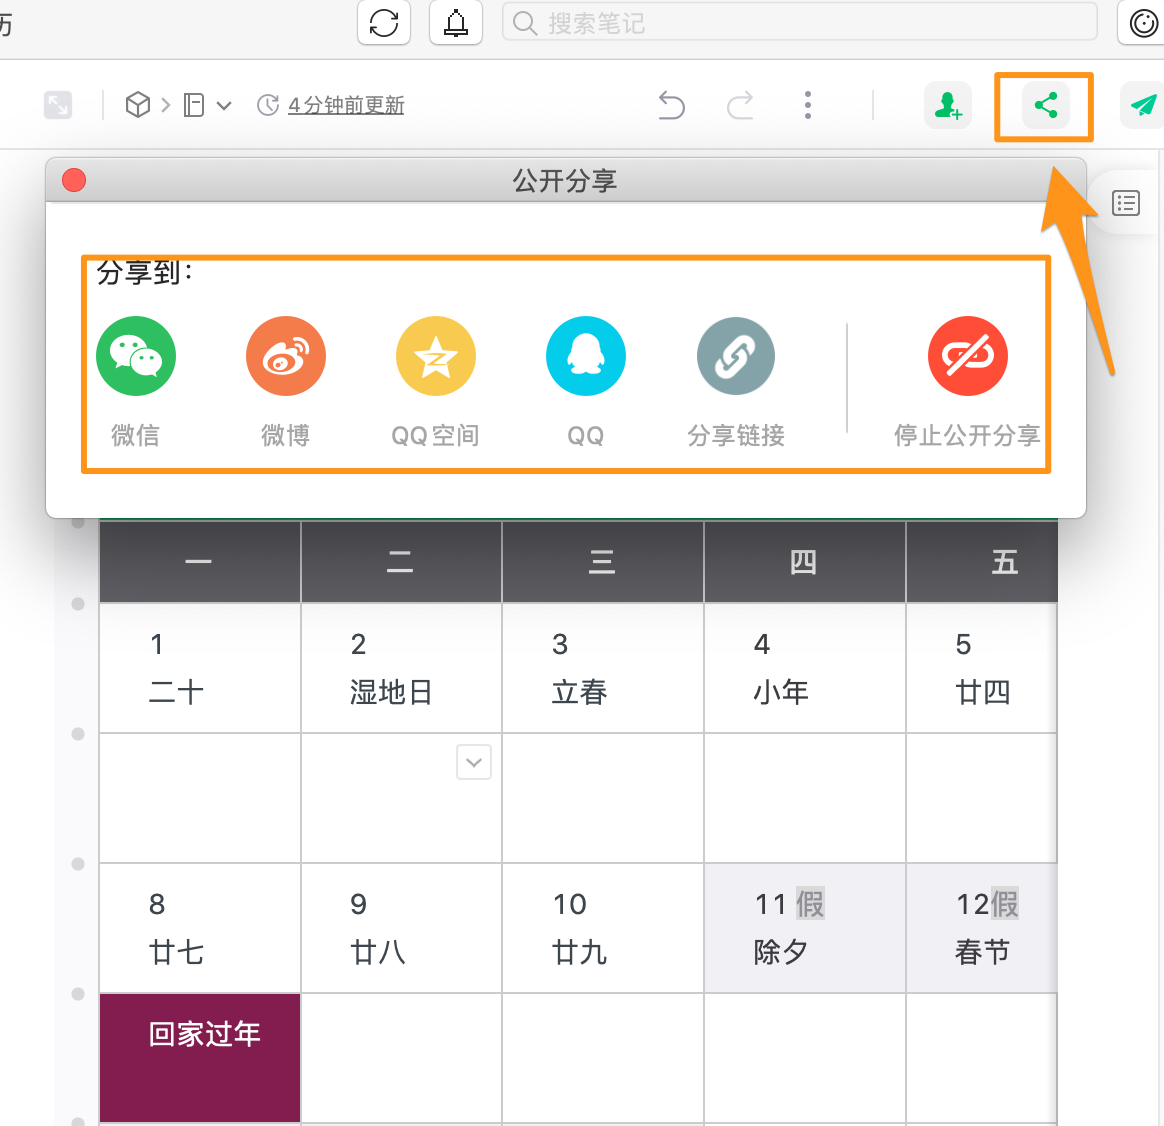Share the note to QQ

point(586,356)
